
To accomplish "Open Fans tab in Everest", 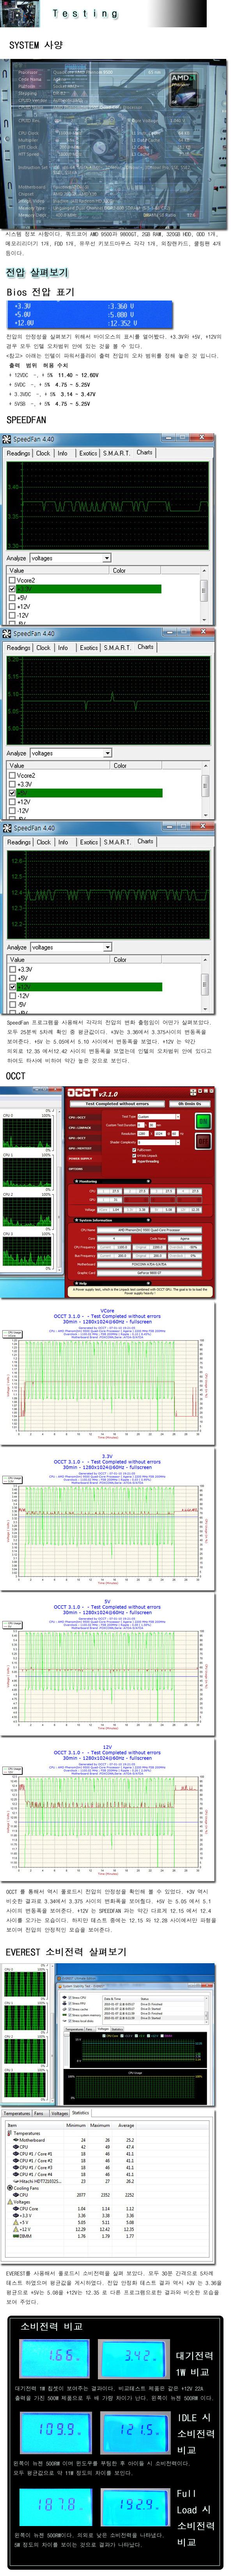I will pyautogui.click(x=39, y=2114).
